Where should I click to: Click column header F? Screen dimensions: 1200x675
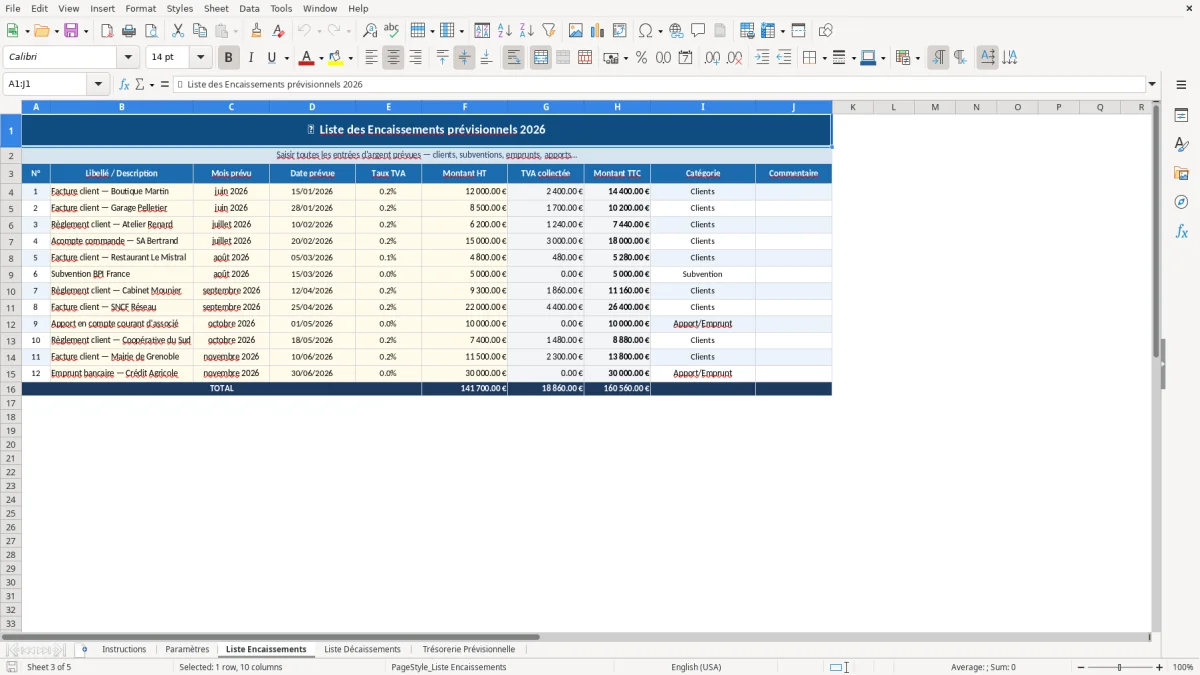pyautogui.click(x=464, y=107)
